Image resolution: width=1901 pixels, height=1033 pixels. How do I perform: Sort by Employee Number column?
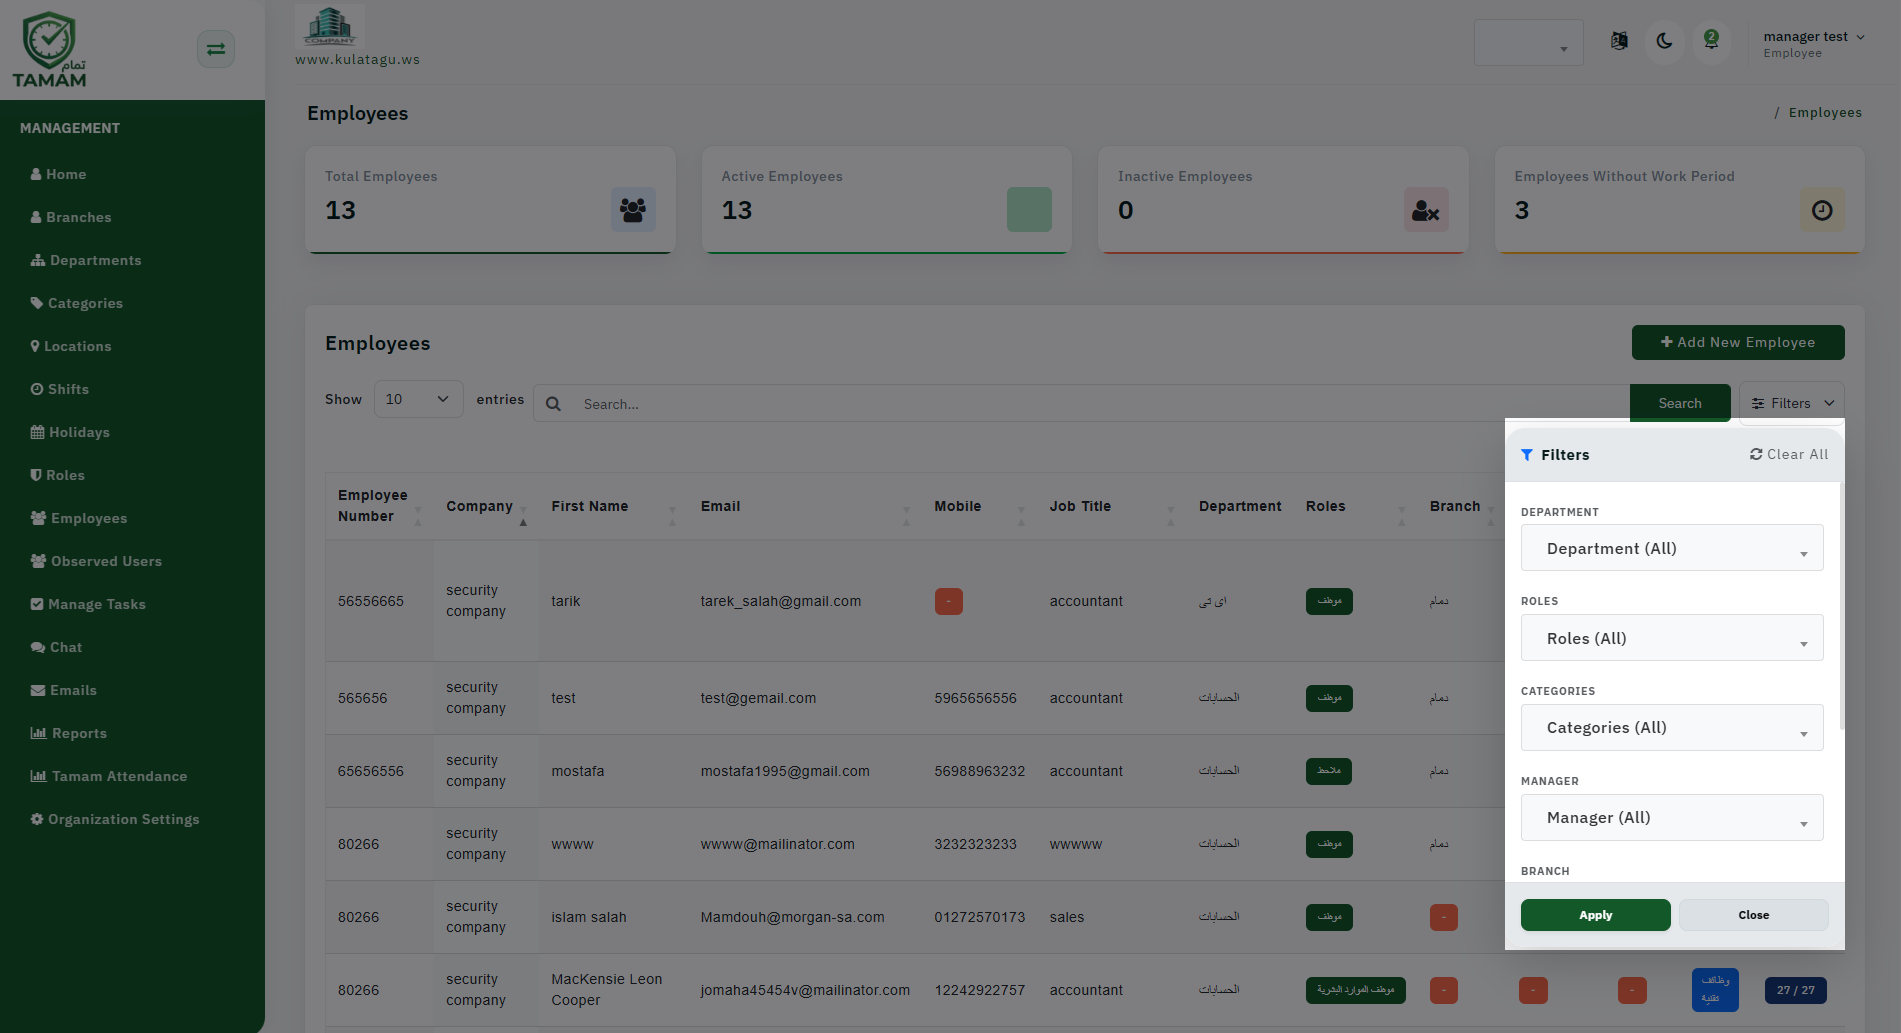pos(379,506)
